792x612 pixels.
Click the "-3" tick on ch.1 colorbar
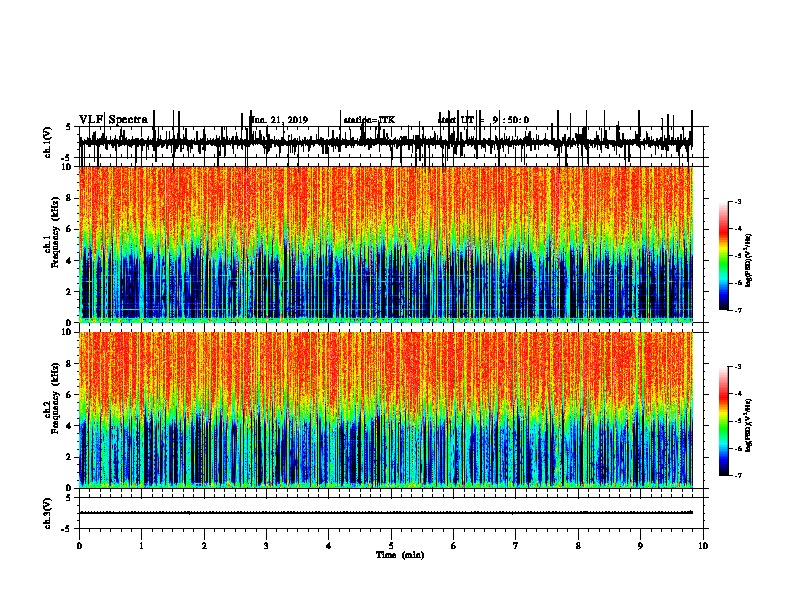coord(738,202)
